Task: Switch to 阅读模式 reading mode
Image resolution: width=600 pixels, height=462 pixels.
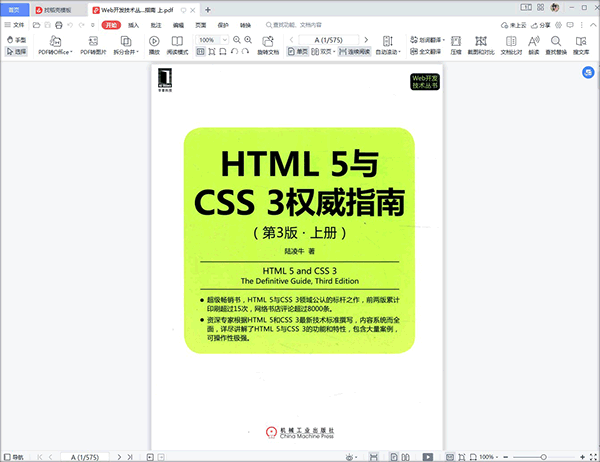Action: (x=177, y=45)
